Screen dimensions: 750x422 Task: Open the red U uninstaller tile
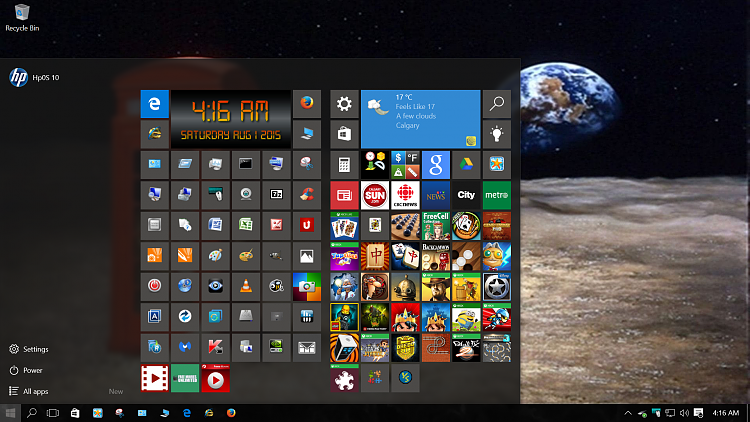(307, 225)
